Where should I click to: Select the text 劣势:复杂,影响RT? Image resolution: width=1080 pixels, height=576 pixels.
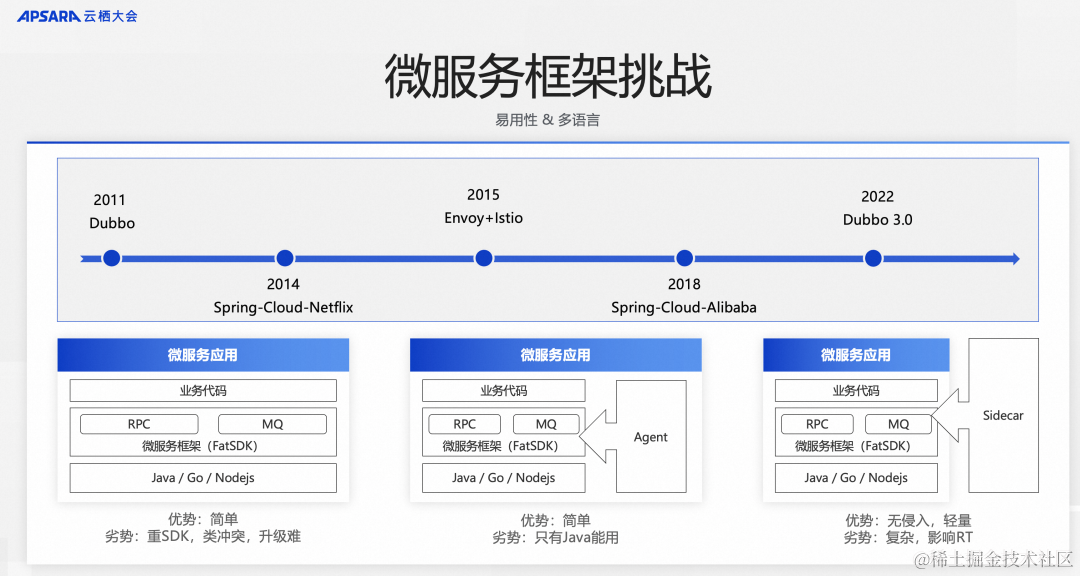coord(908,537)
